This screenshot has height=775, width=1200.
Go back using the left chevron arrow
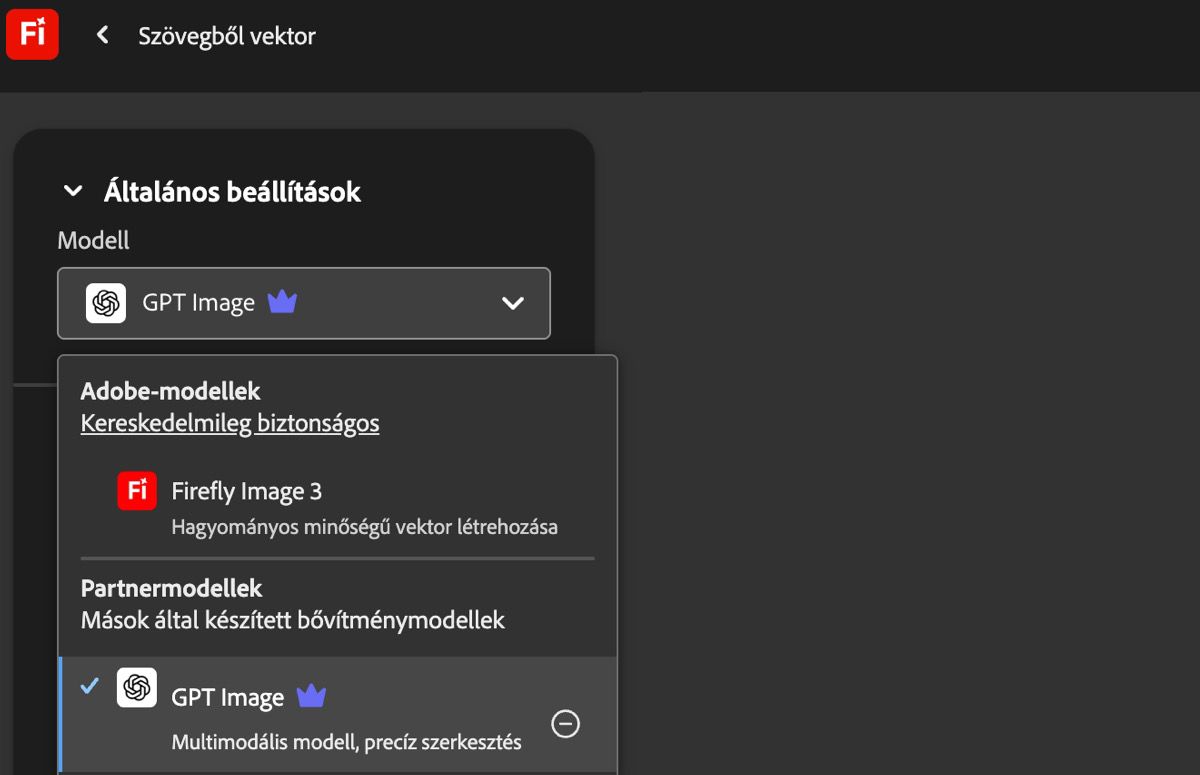coord(102,36)
